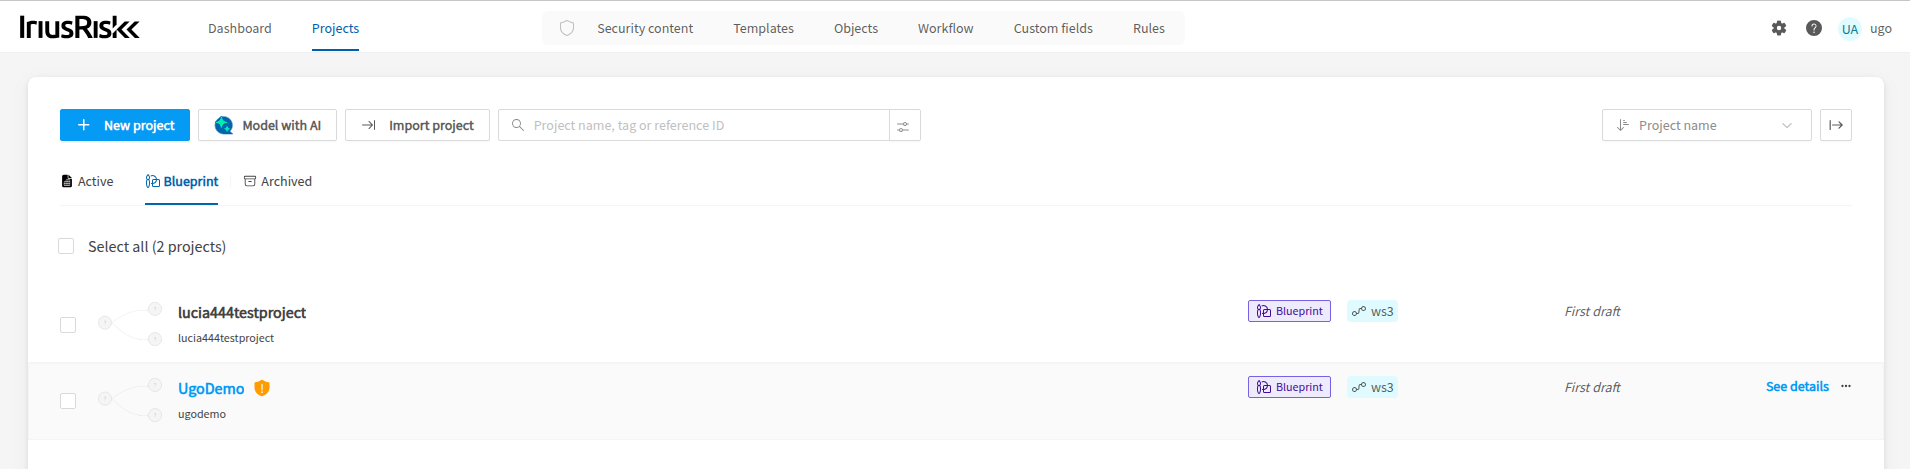This screenshot has height=469, width=1910.
Task: Open the Projects menu
Action: [x=335, y=28]
